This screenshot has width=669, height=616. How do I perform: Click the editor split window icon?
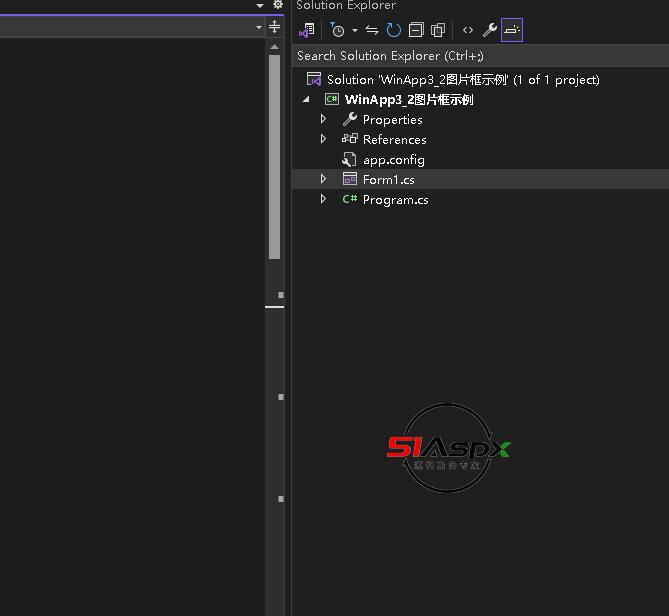click(x=274, y=27)
